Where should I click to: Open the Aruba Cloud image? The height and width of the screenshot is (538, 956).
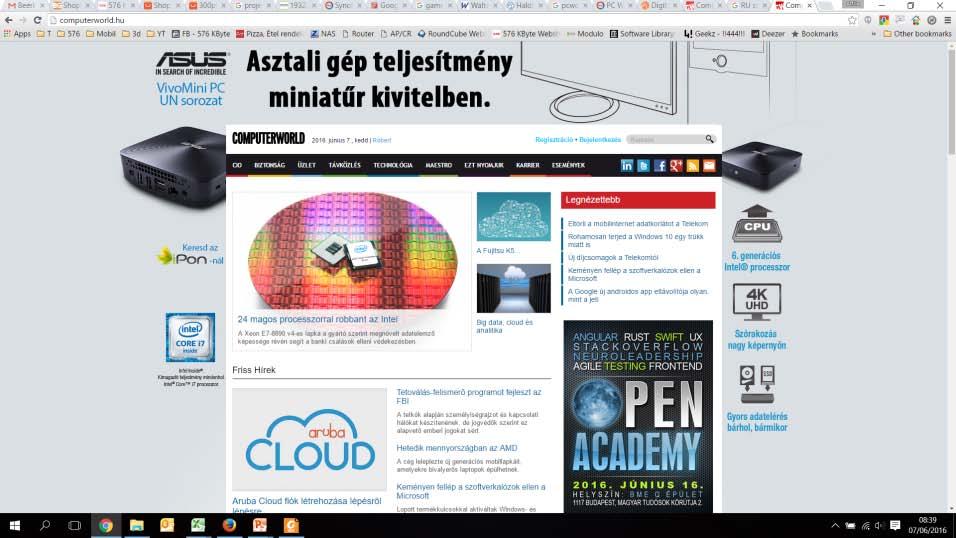point(309,439)
